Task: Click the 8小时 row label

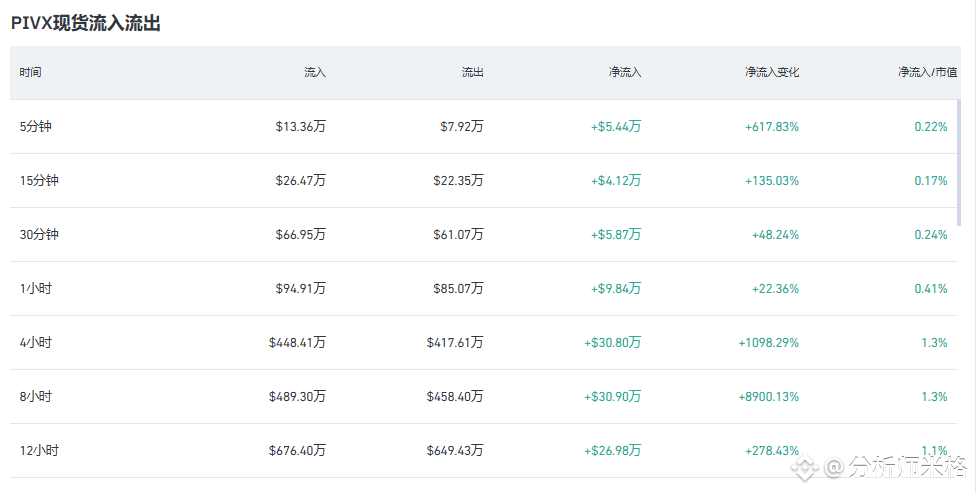Action: click(x=35, y=397)
